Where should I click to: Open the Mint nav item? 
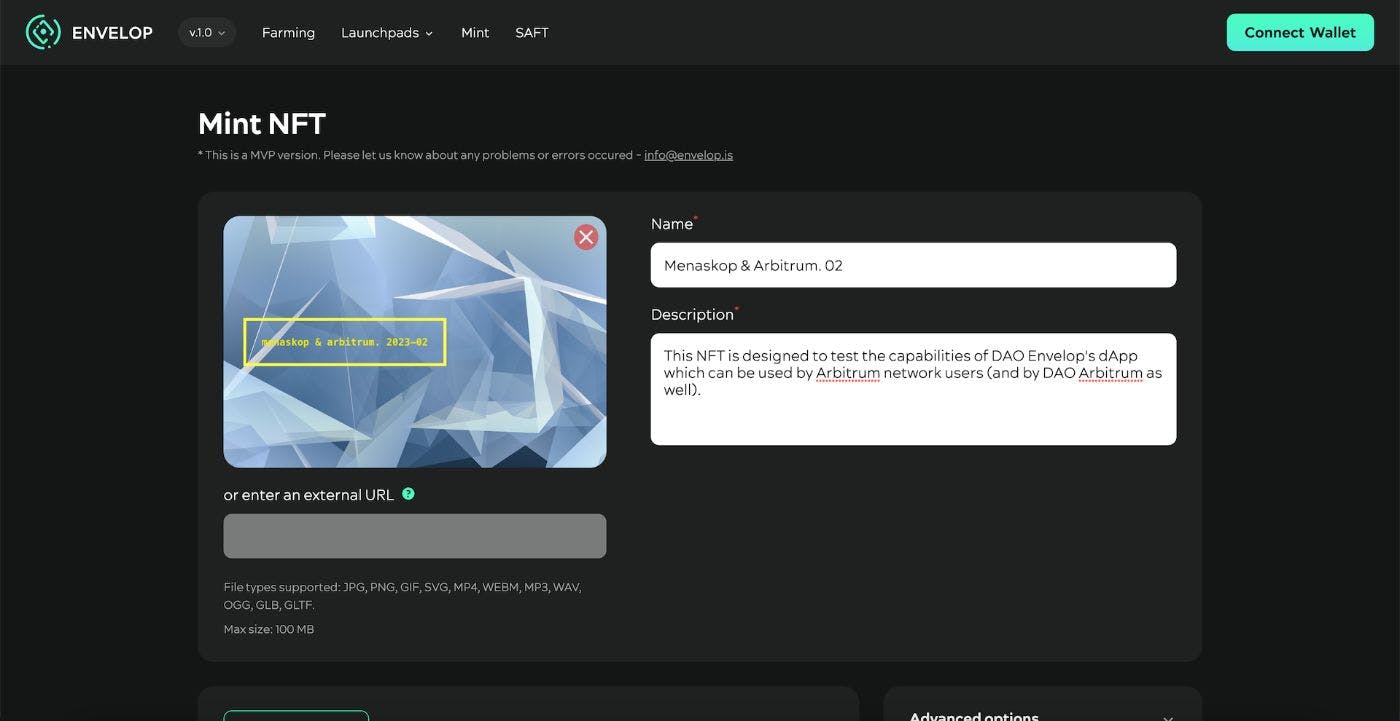coord(475,33)
